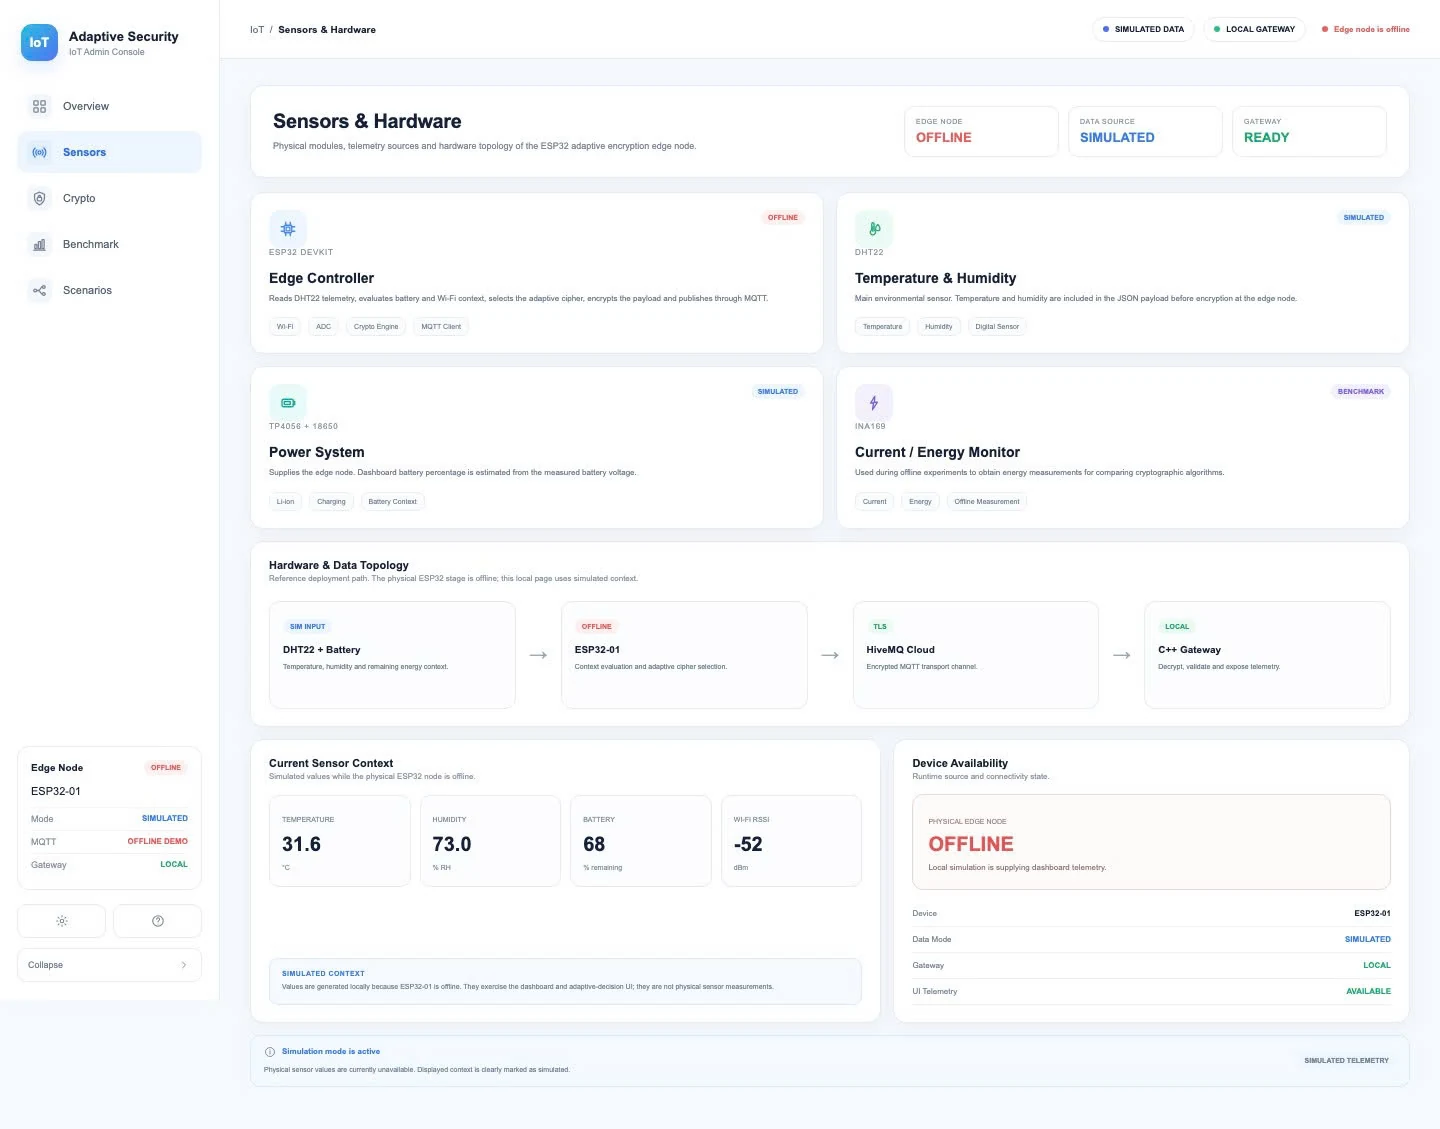Image resolution: width=1440 pixels, height=1129 pixels.
Task: Click the temperature value 31.6
Action: [301, 844]
